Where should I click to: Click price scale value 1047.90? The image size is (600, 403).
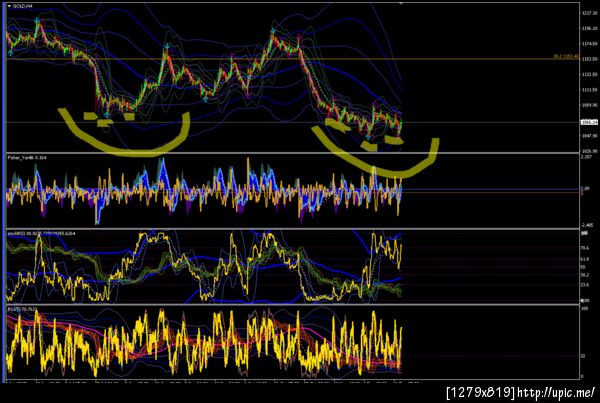coord(589,135)
